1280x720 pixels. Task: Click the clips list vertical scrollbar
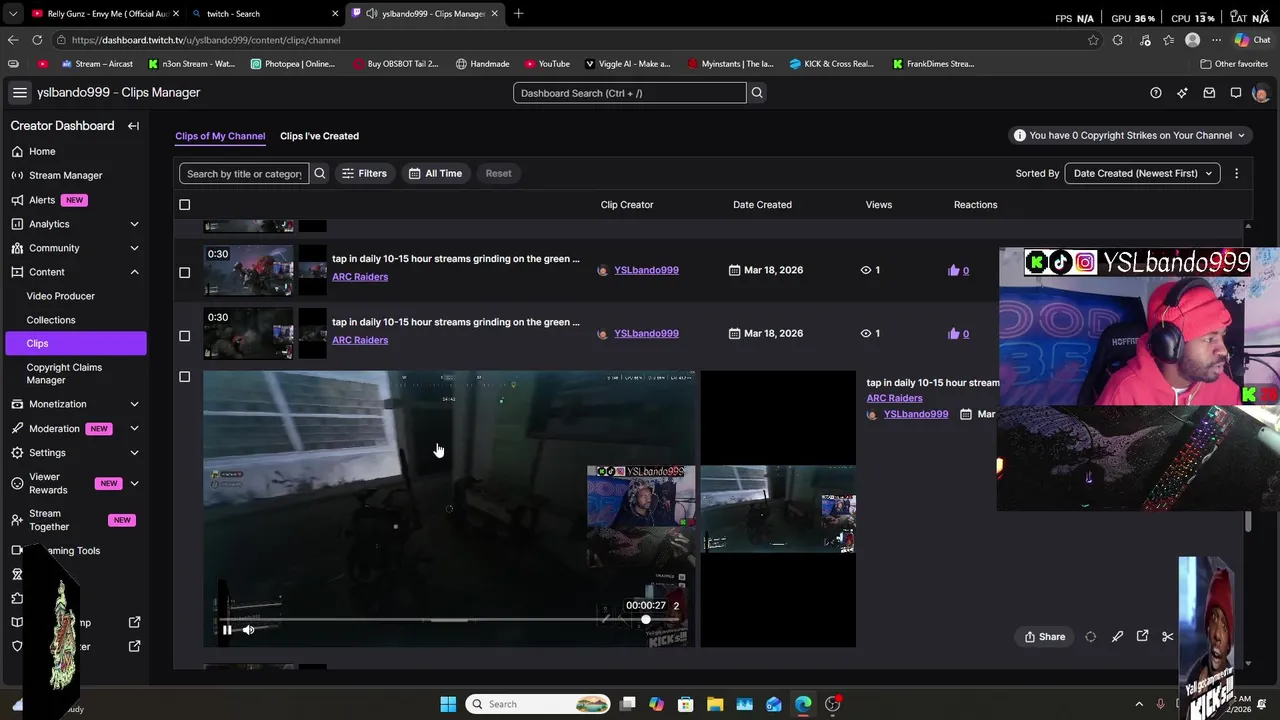pos(1247,521)
